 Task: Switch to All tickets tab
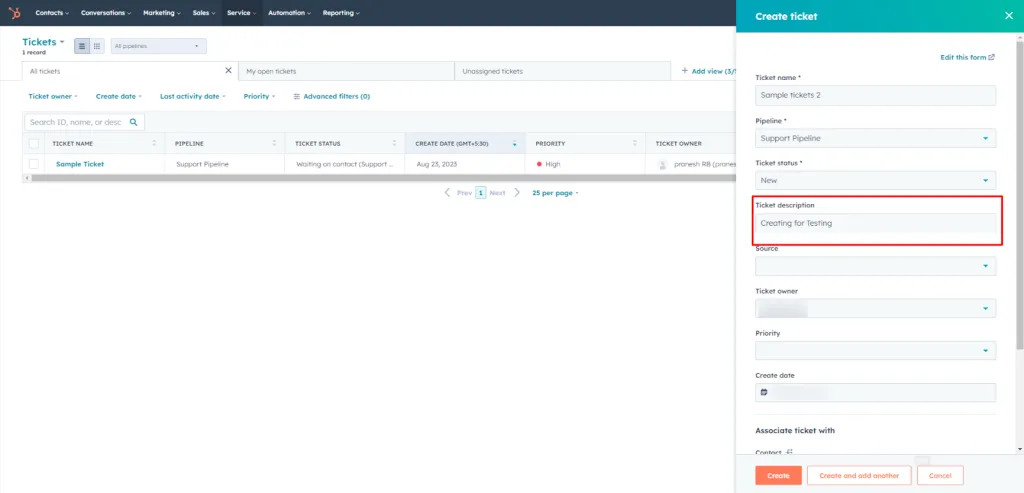(x=131, y=71)
